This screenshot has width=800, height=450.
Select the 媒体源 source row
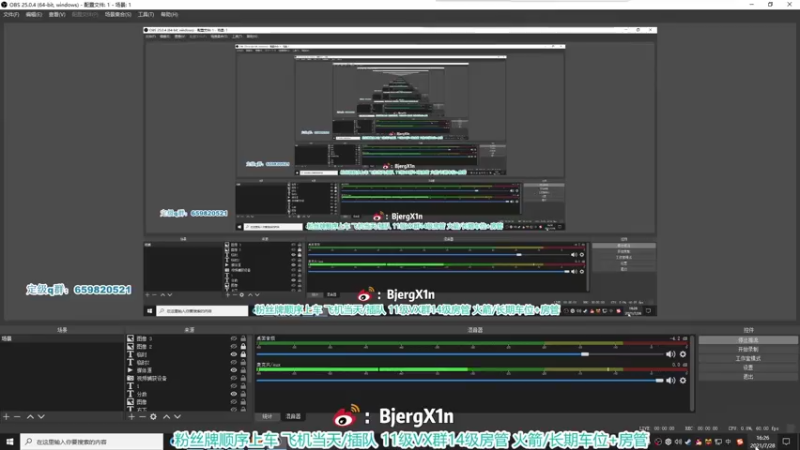(x=187, y=370)
